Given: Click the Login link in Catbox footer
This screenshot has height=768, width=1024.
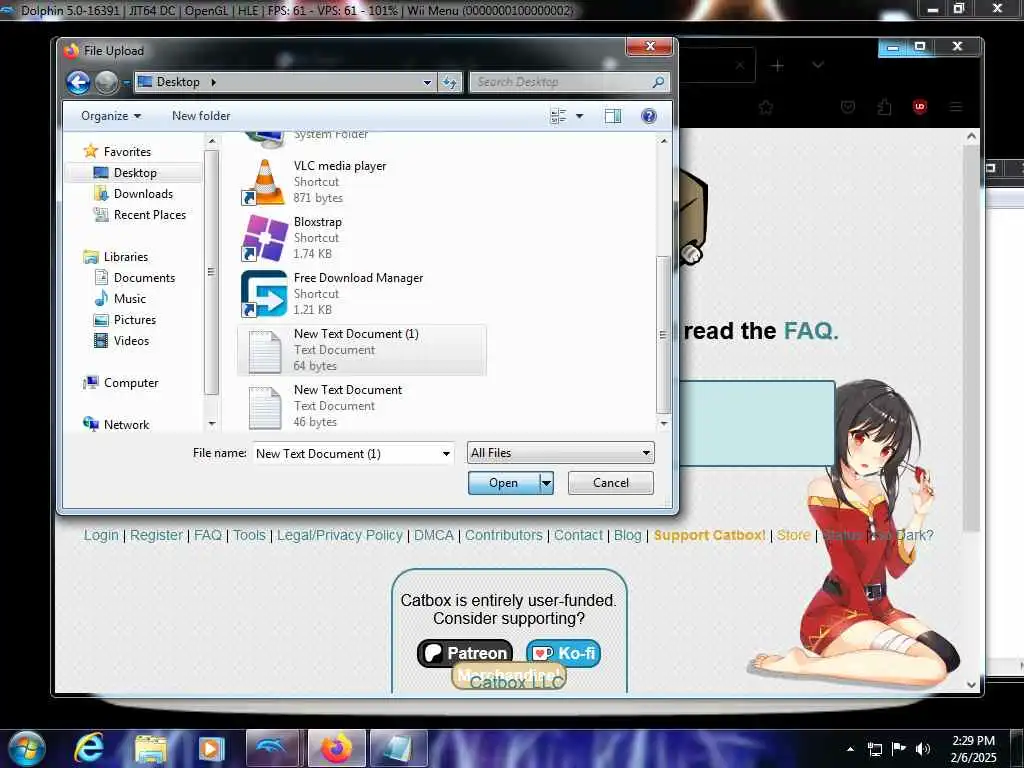Looking at the screenshot, I should coord(101,536).
